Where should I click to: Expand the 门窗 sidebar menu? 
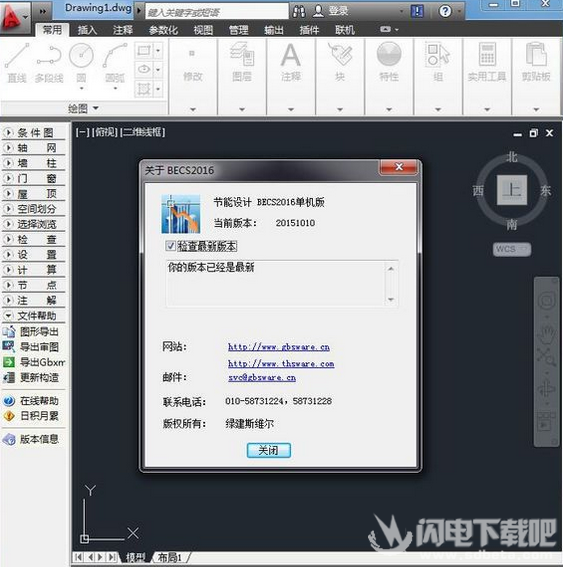click(34, 178)
